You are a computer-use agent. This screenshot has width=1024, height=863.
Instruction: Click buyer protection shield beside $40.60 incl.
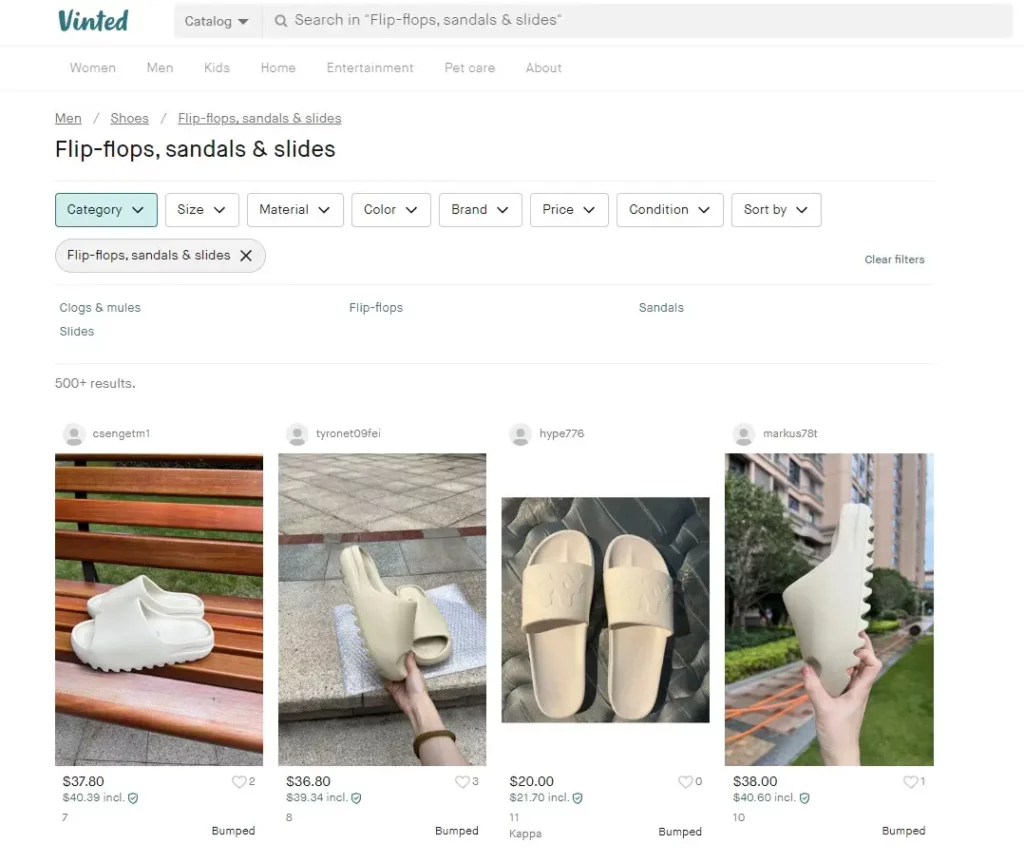[x=805, y=798]
